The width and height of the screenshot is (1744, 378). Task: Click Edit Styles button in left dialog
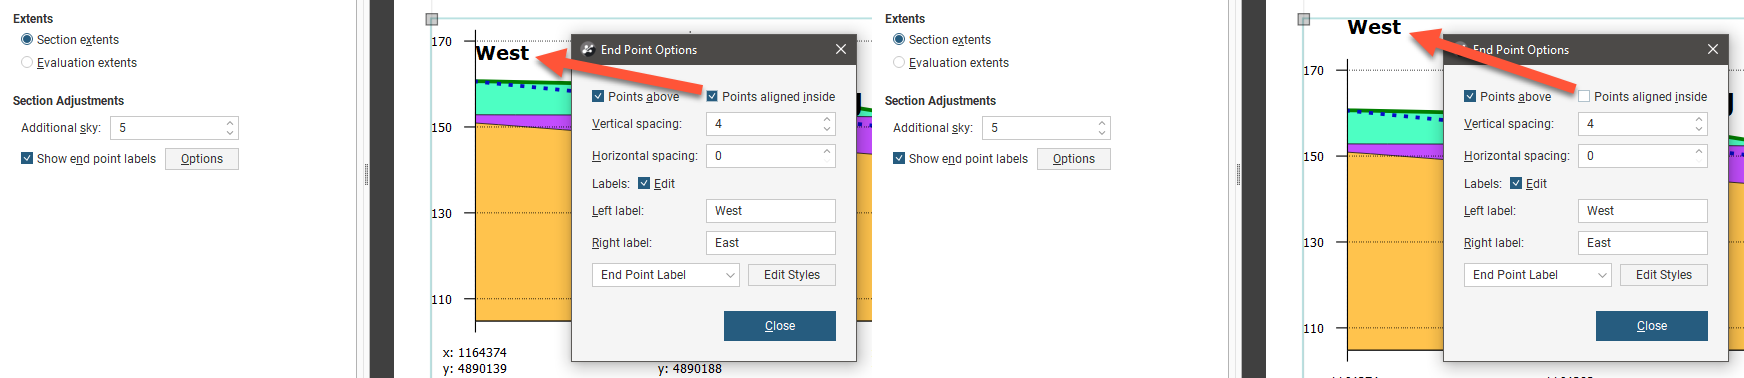pyautogui.click(x=792, y=275)
